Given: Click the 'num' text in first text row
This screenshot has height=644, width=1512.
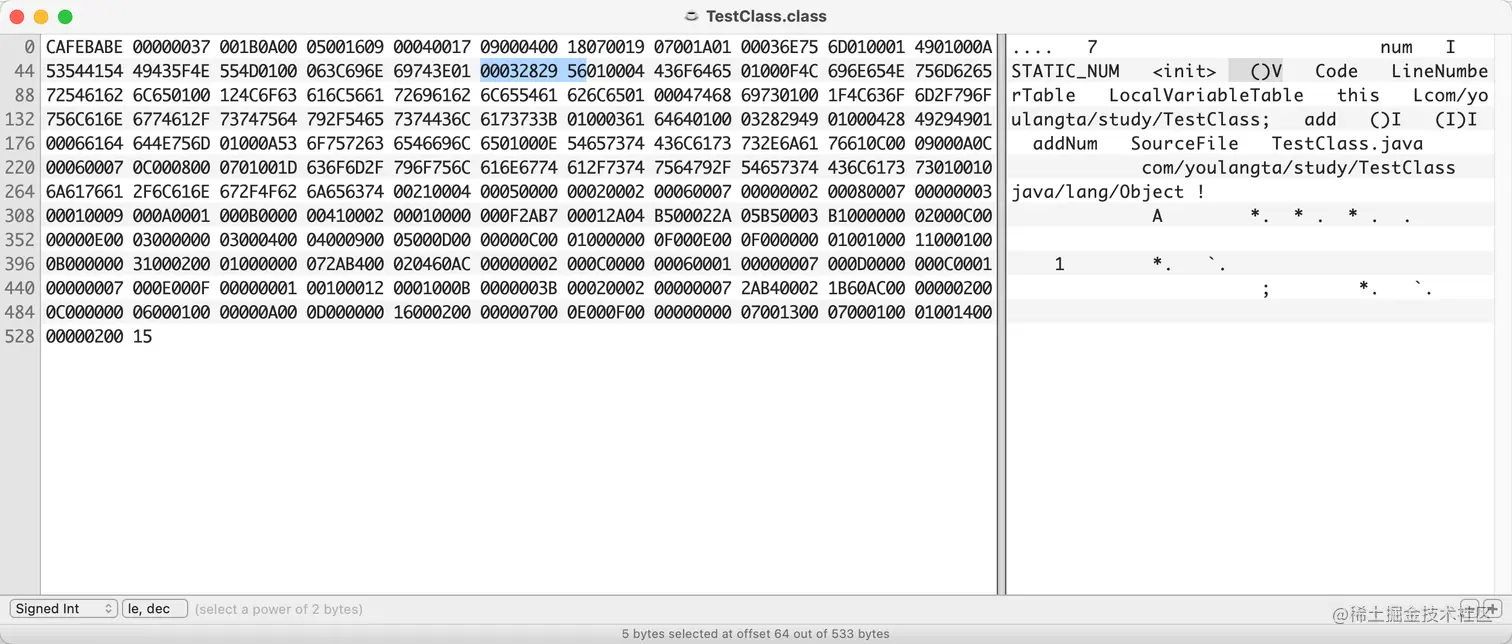Looking at the screenshot, I should pyautogui.click(x=1396, y=47).
